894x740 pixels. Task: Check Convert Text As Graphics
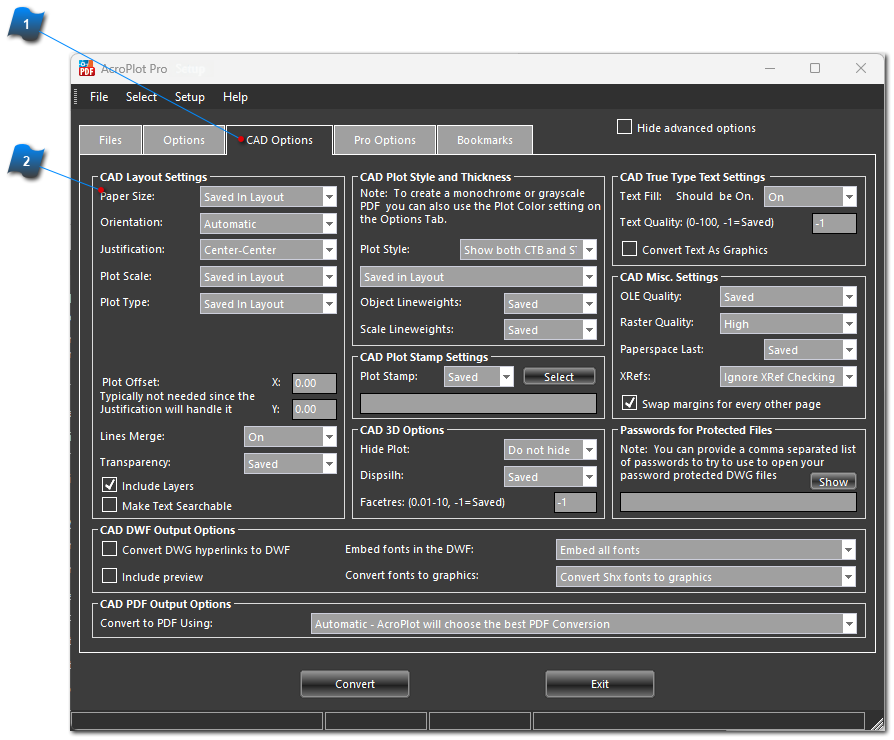click(x=629, y=249)
